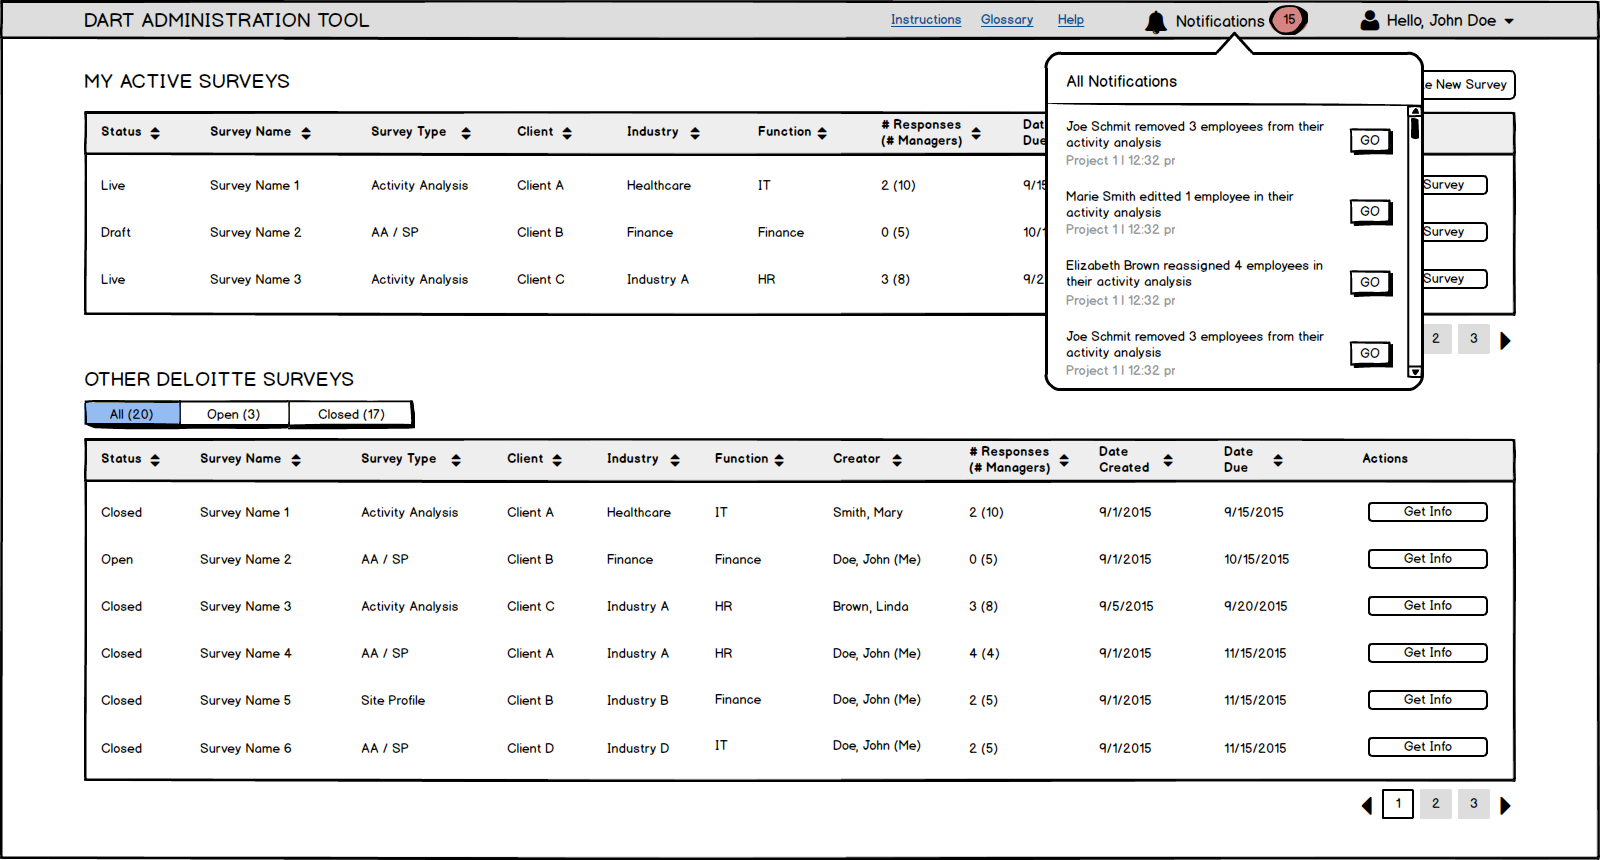The height and width of the screenshot is (860, 1600).
Task: Sort Other Deloitte Surveys by Industry
Action: click(x=675, y=460)
